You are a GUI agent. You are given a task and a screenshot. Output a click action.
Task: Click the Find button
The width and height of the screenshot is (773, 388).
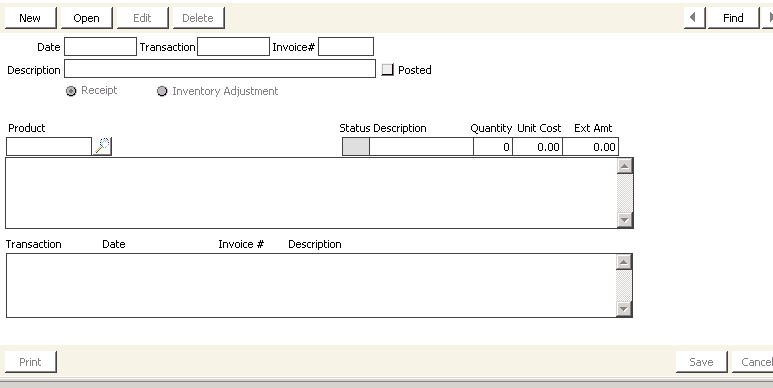point(733,18)
